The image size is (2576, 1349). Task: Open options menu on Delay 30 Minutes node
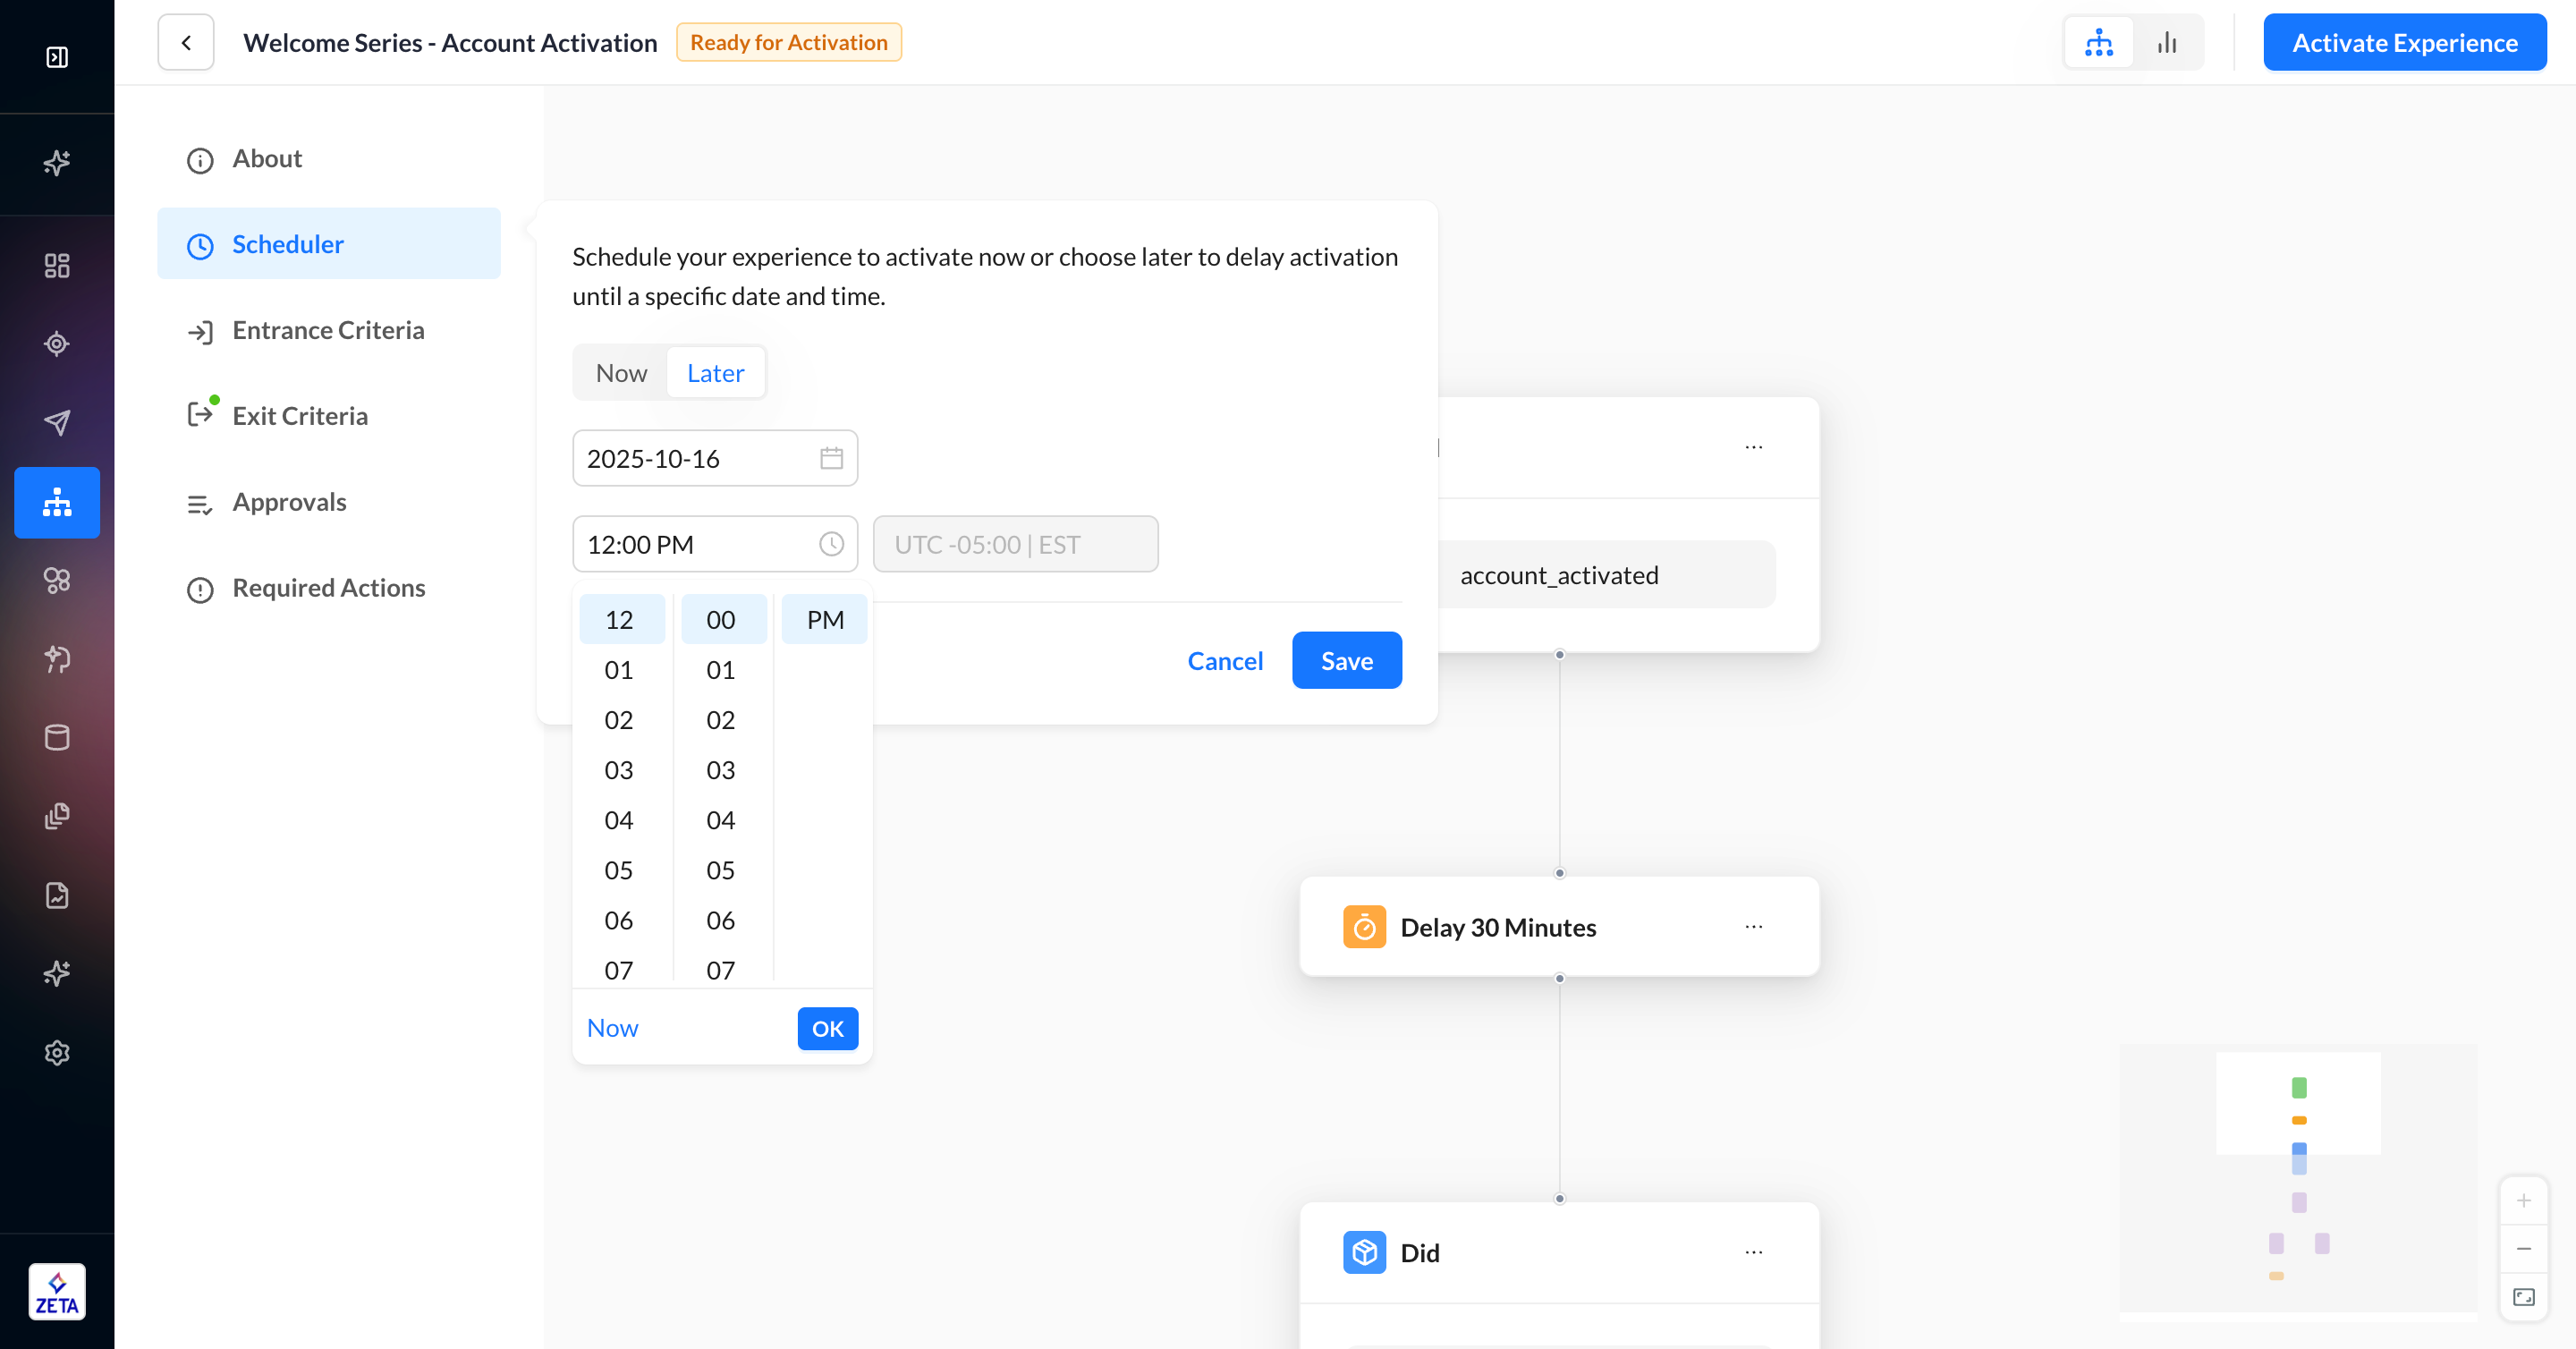[x=1754, y=927]
